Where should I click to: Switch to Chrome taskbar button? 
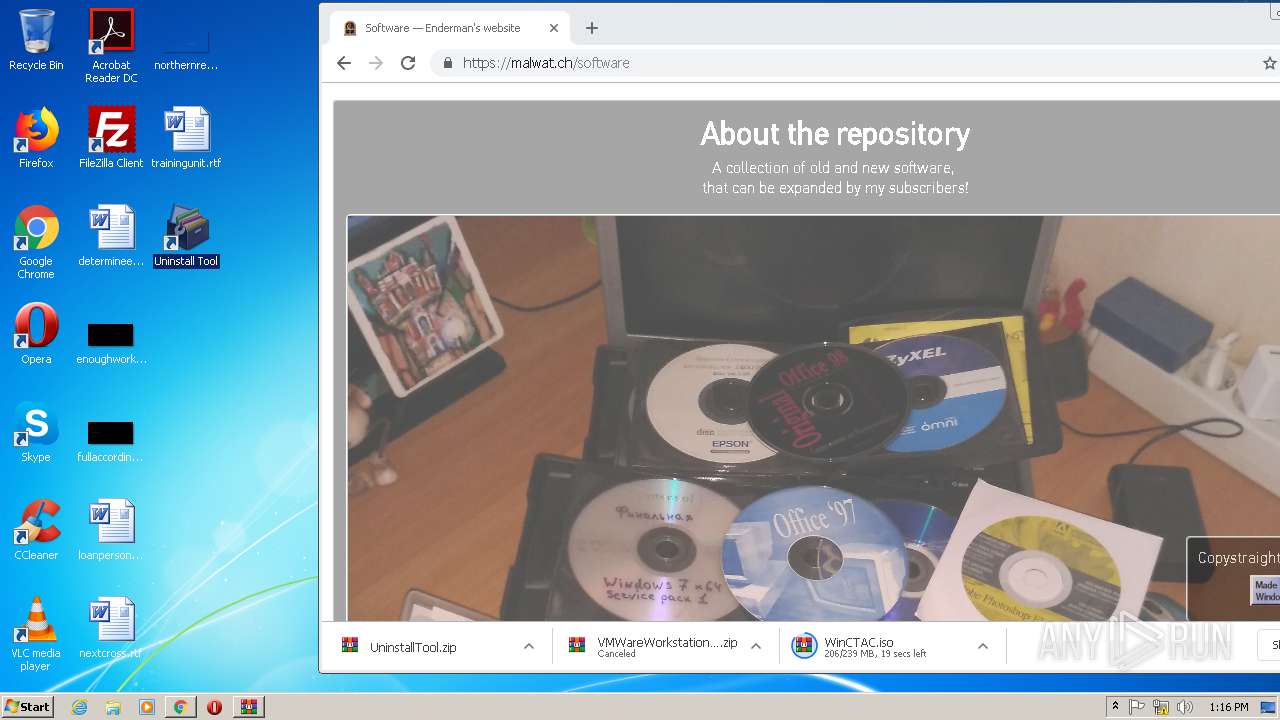[180, 707]
